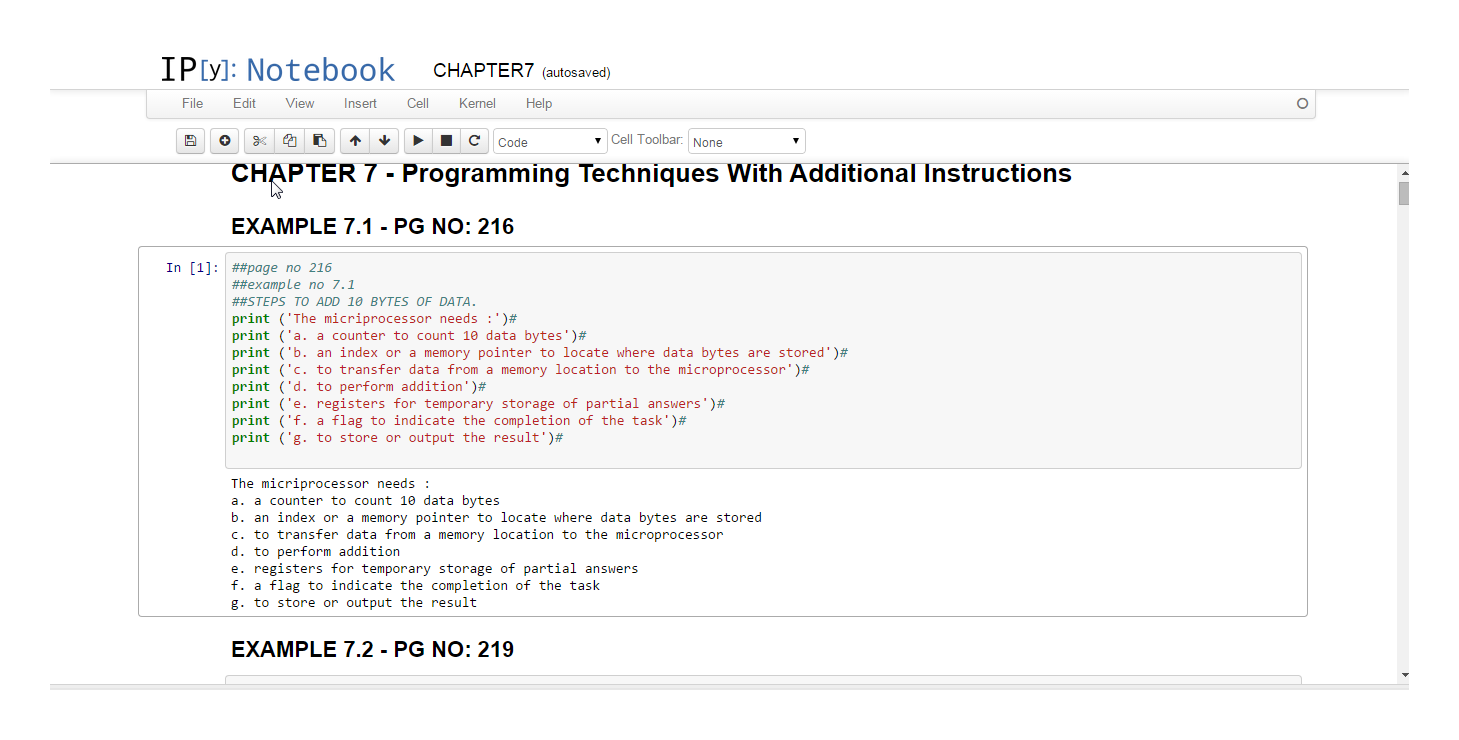
Task: Run the current cell
Action: click(x=418, y=141)
